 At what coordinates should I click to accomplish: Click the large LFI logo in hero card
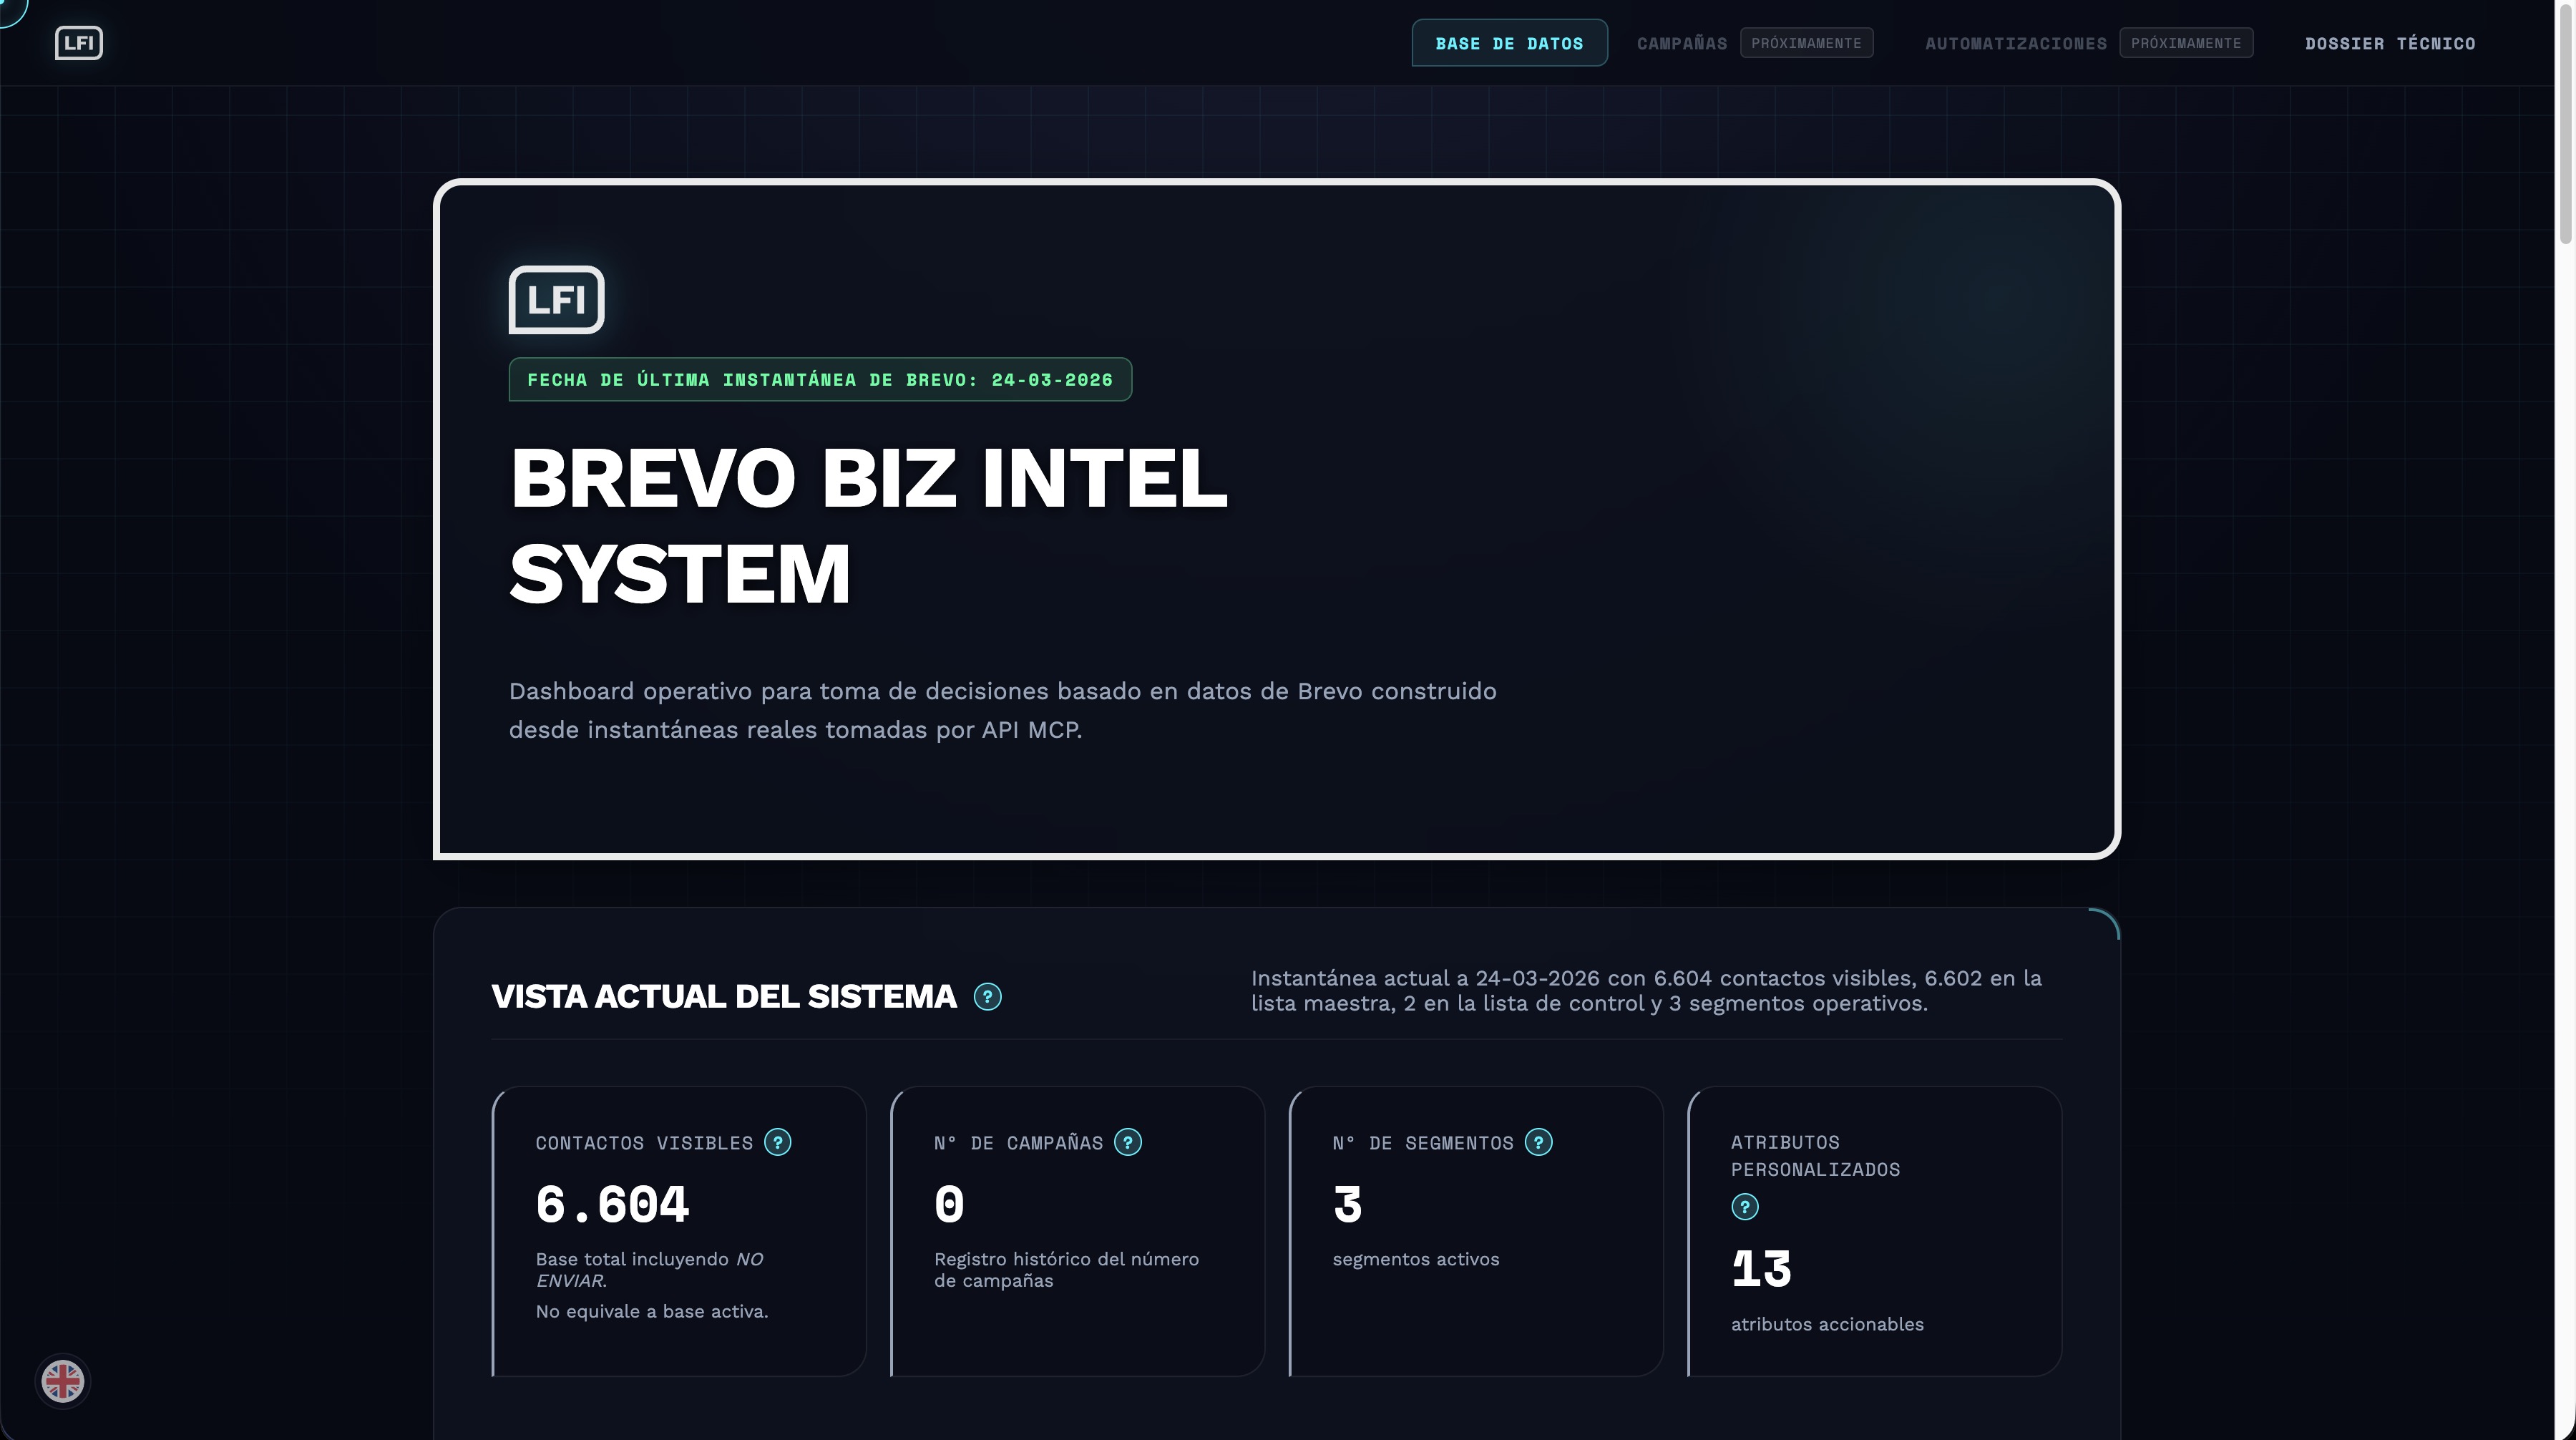click(556, 299)
